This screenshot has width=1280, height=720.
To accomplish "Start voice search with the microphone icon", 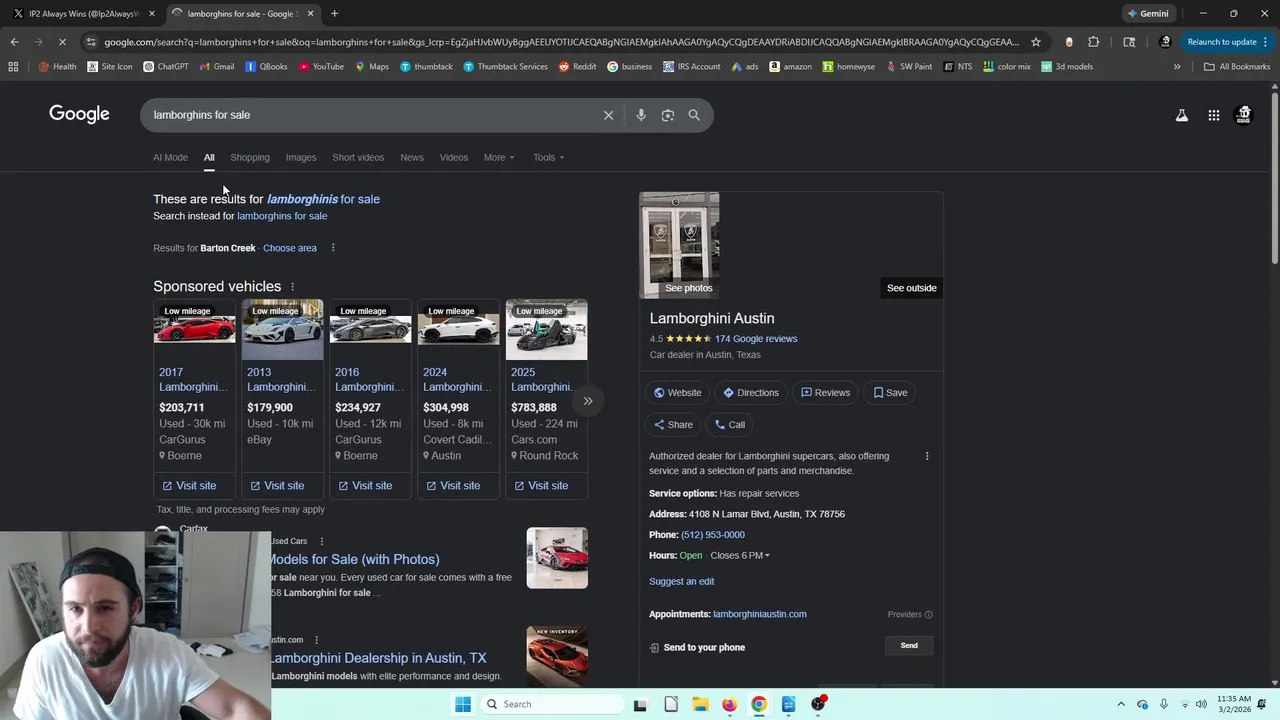I will point(641,115).
